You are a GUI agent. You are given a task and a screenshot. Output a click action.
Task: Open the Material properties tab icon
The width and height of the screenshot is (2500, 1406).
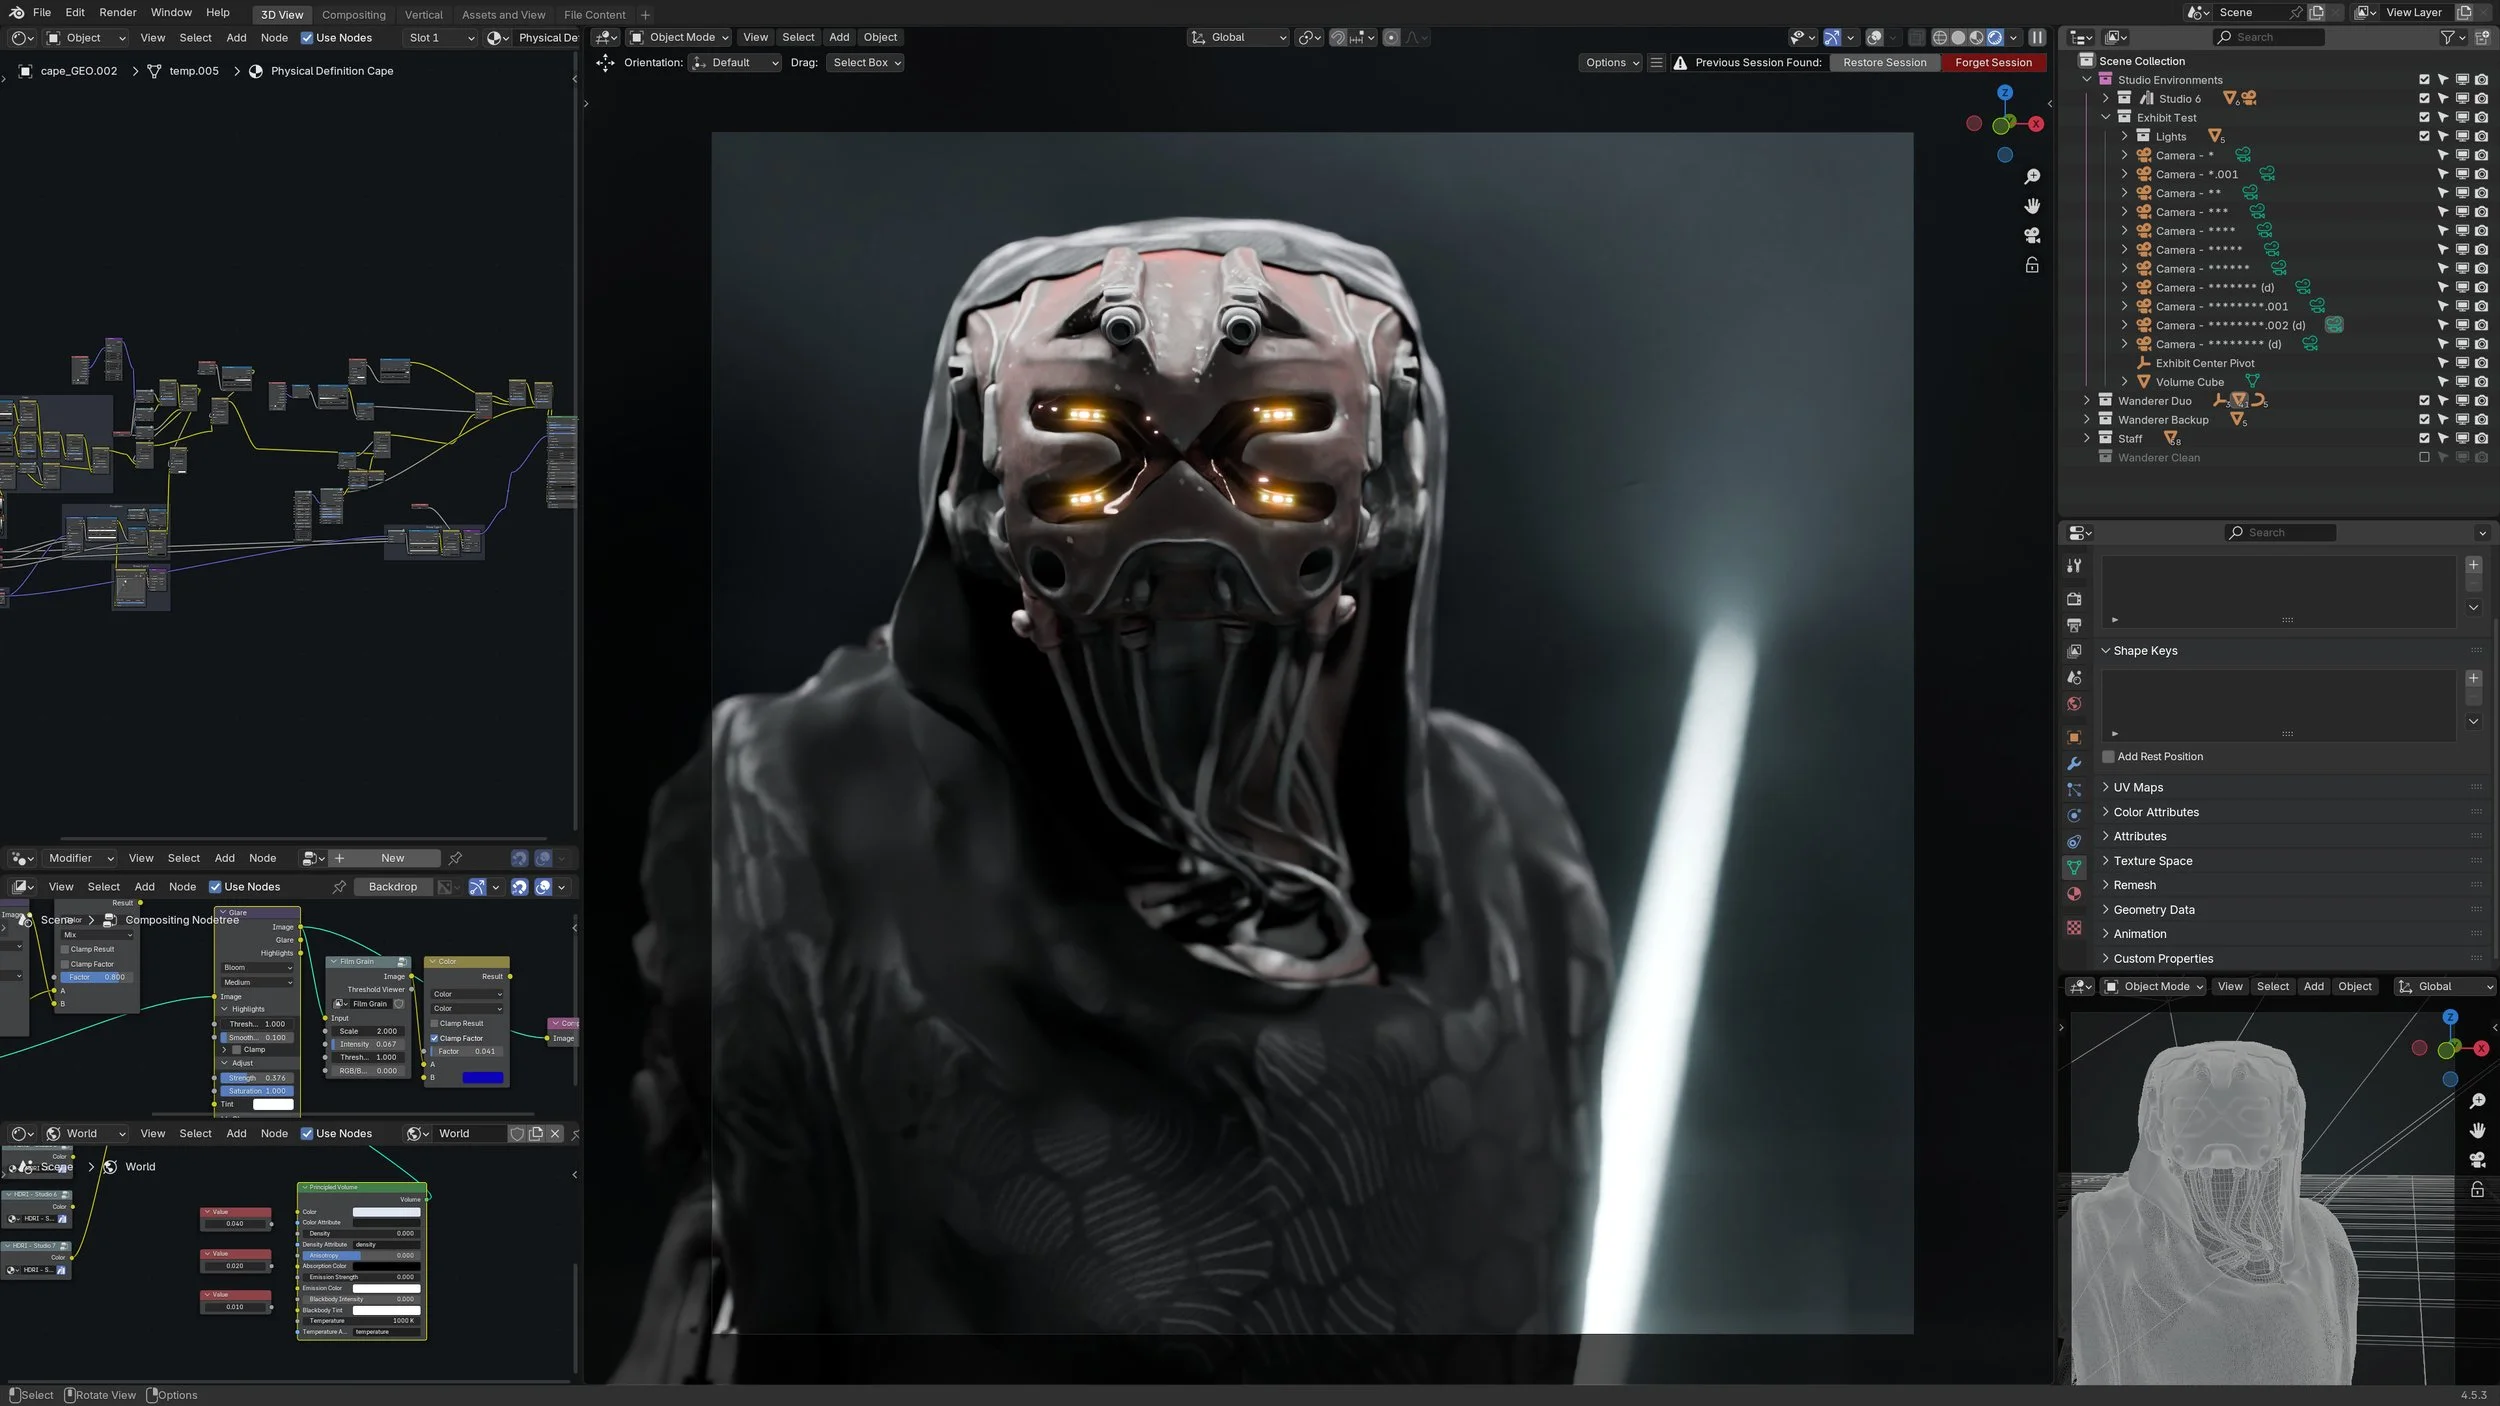(x=2074, y=894)
